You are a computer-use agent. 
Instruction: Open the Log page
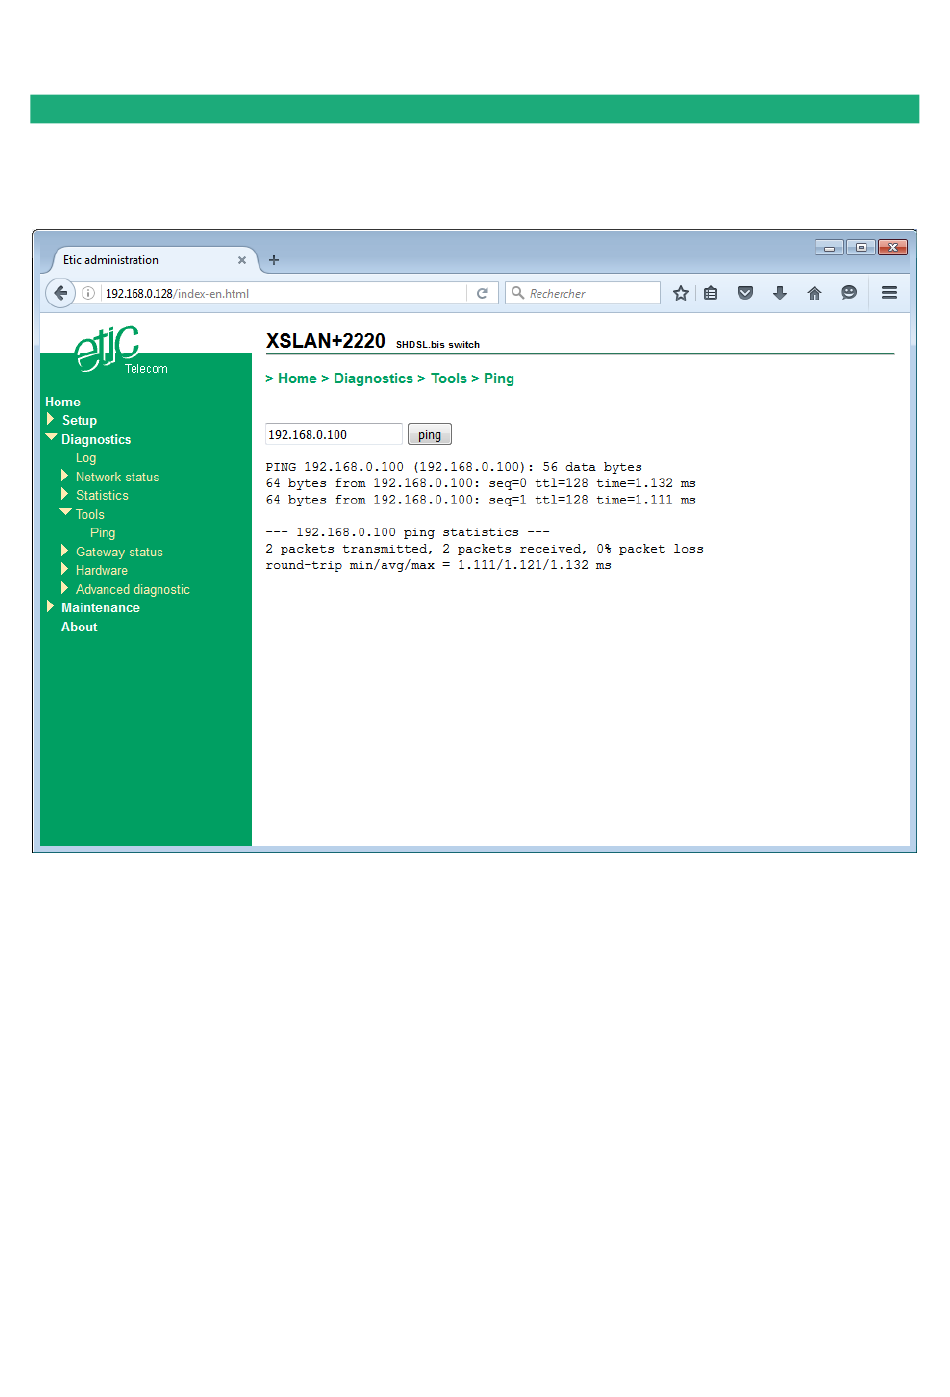tap(86, 458)
